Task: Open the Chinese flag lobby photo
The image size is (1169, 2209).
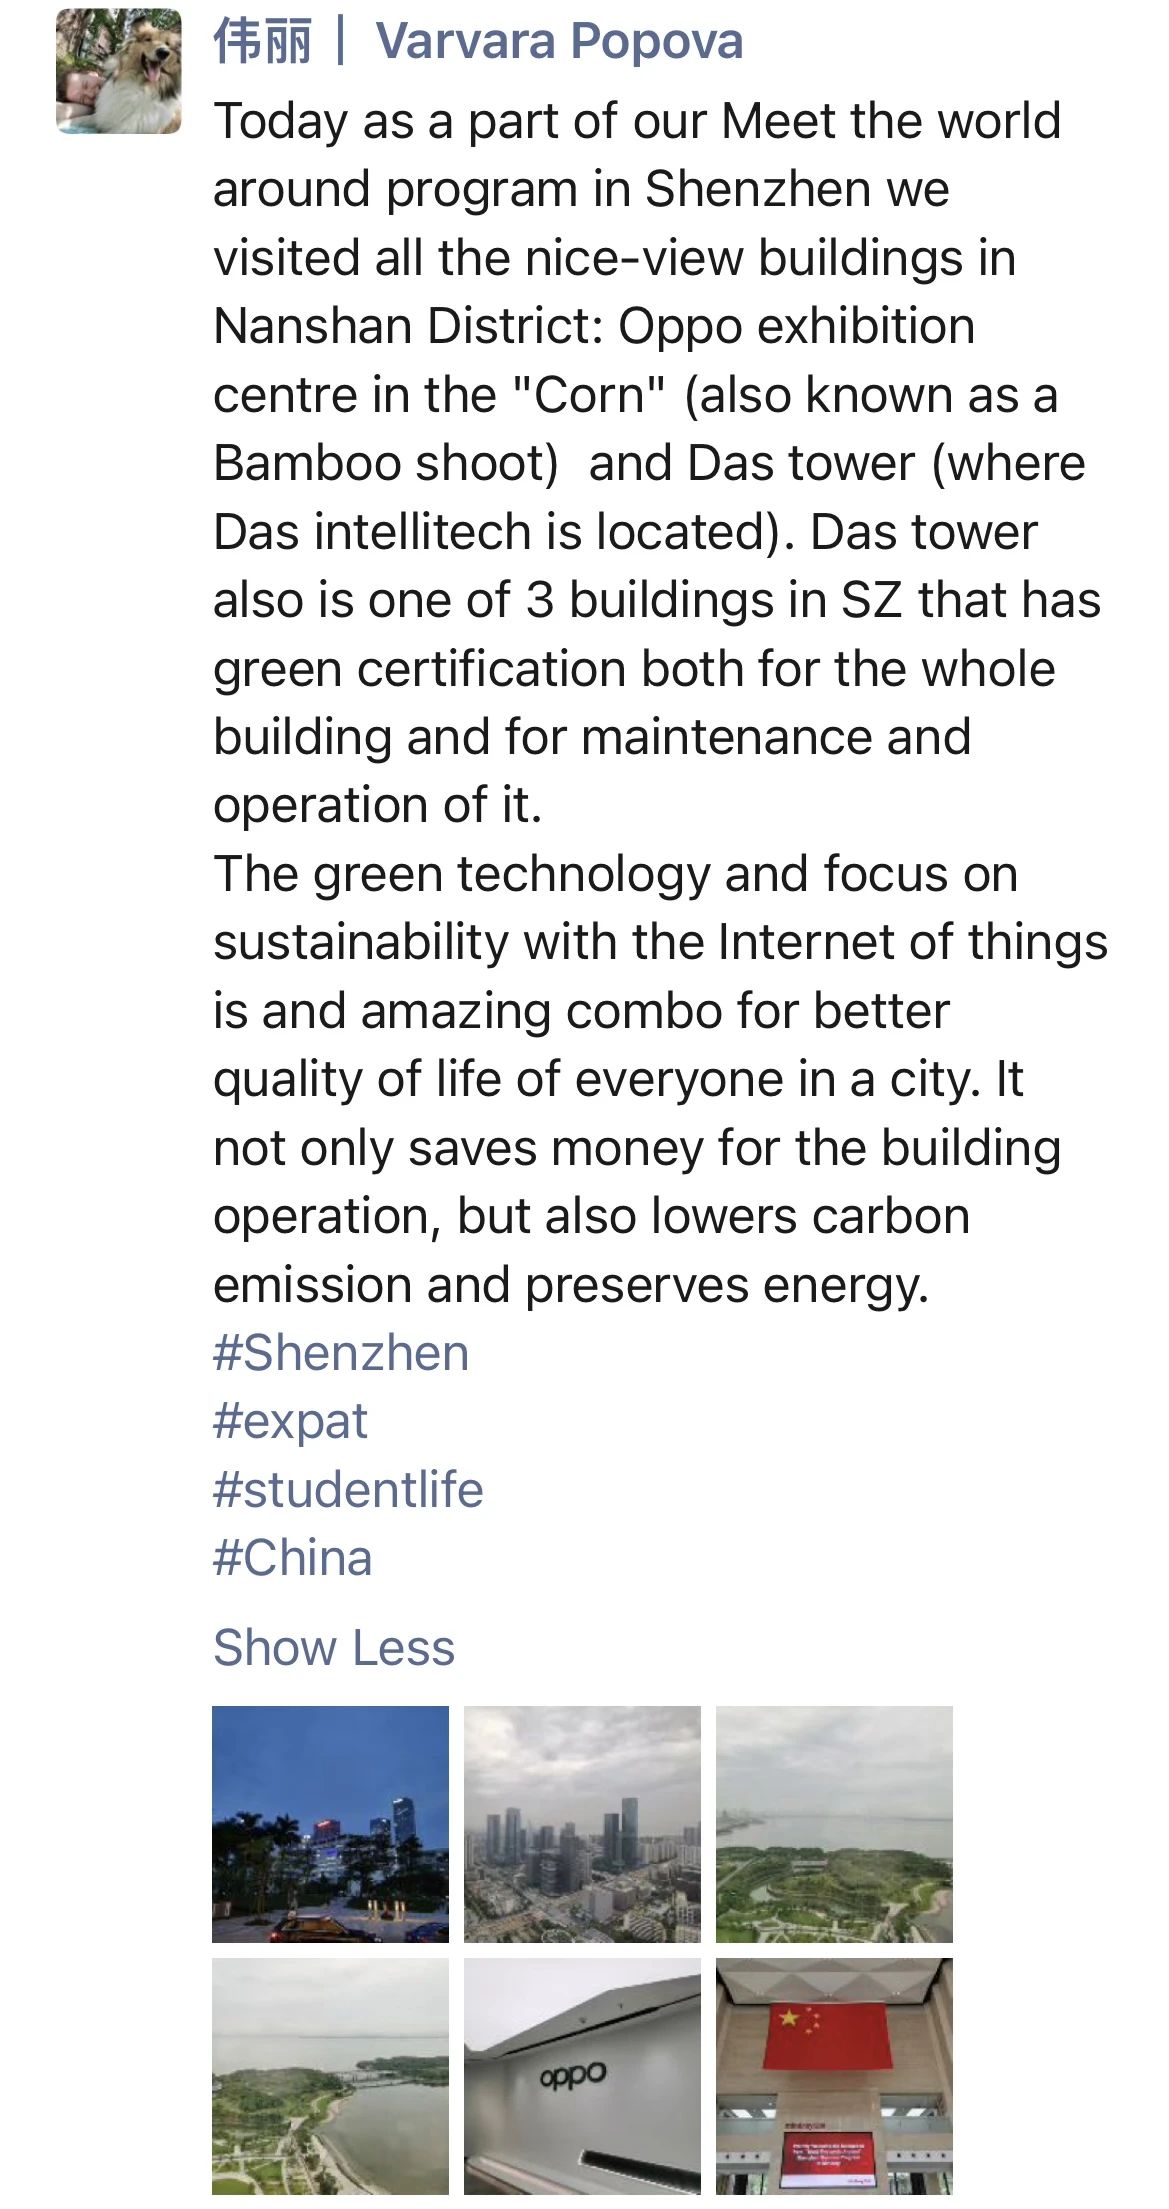Action: tap(834, 2076)
